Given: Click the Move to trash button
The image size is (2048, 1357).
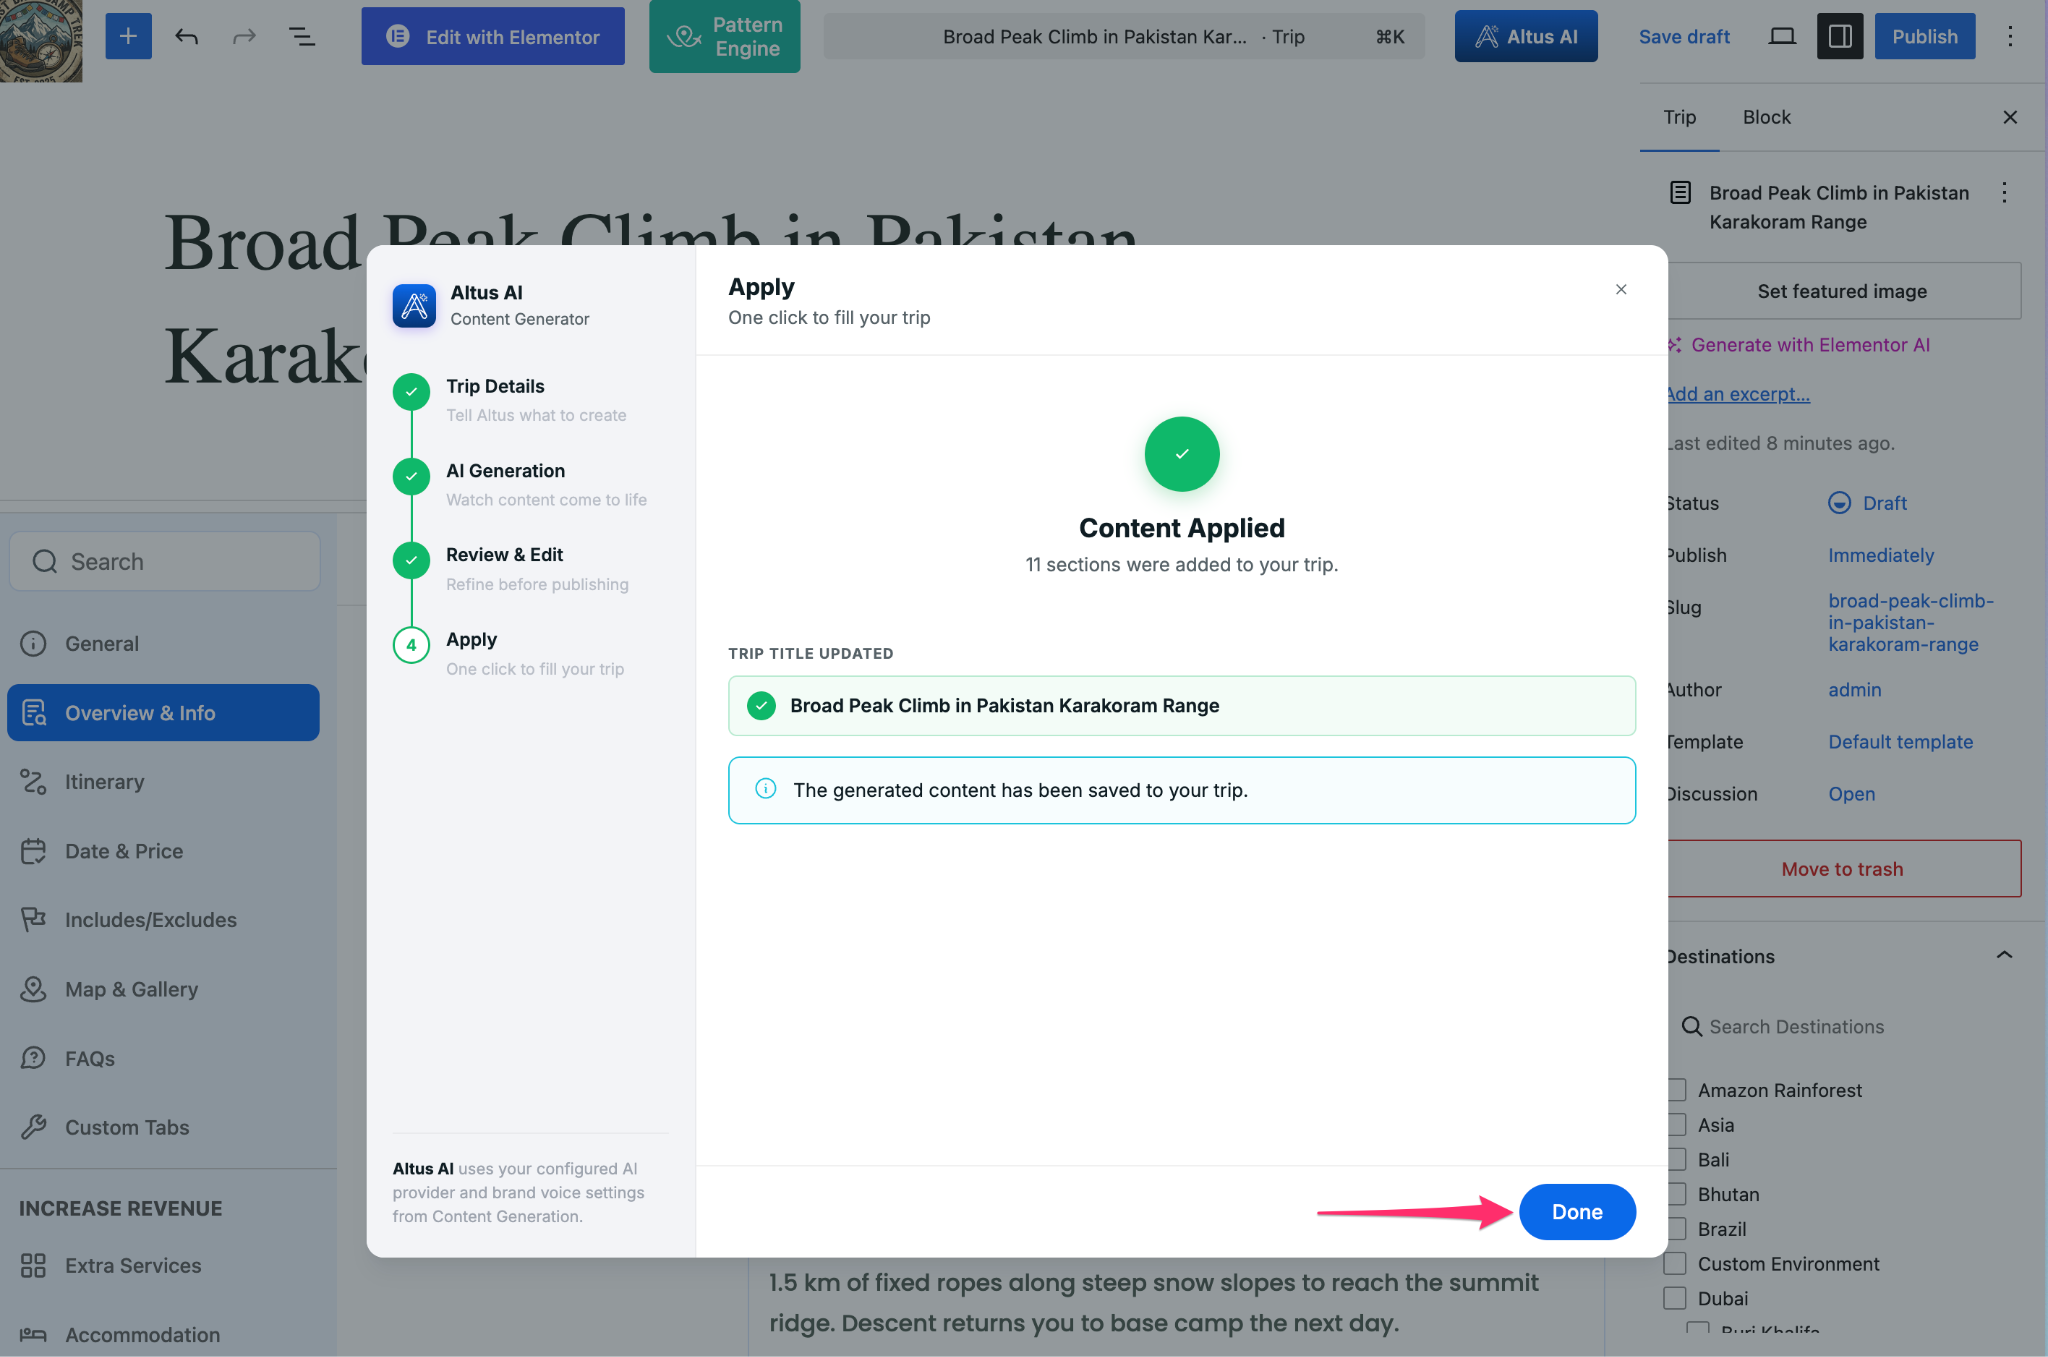Looking at the screenshot, I should 1842,869.
